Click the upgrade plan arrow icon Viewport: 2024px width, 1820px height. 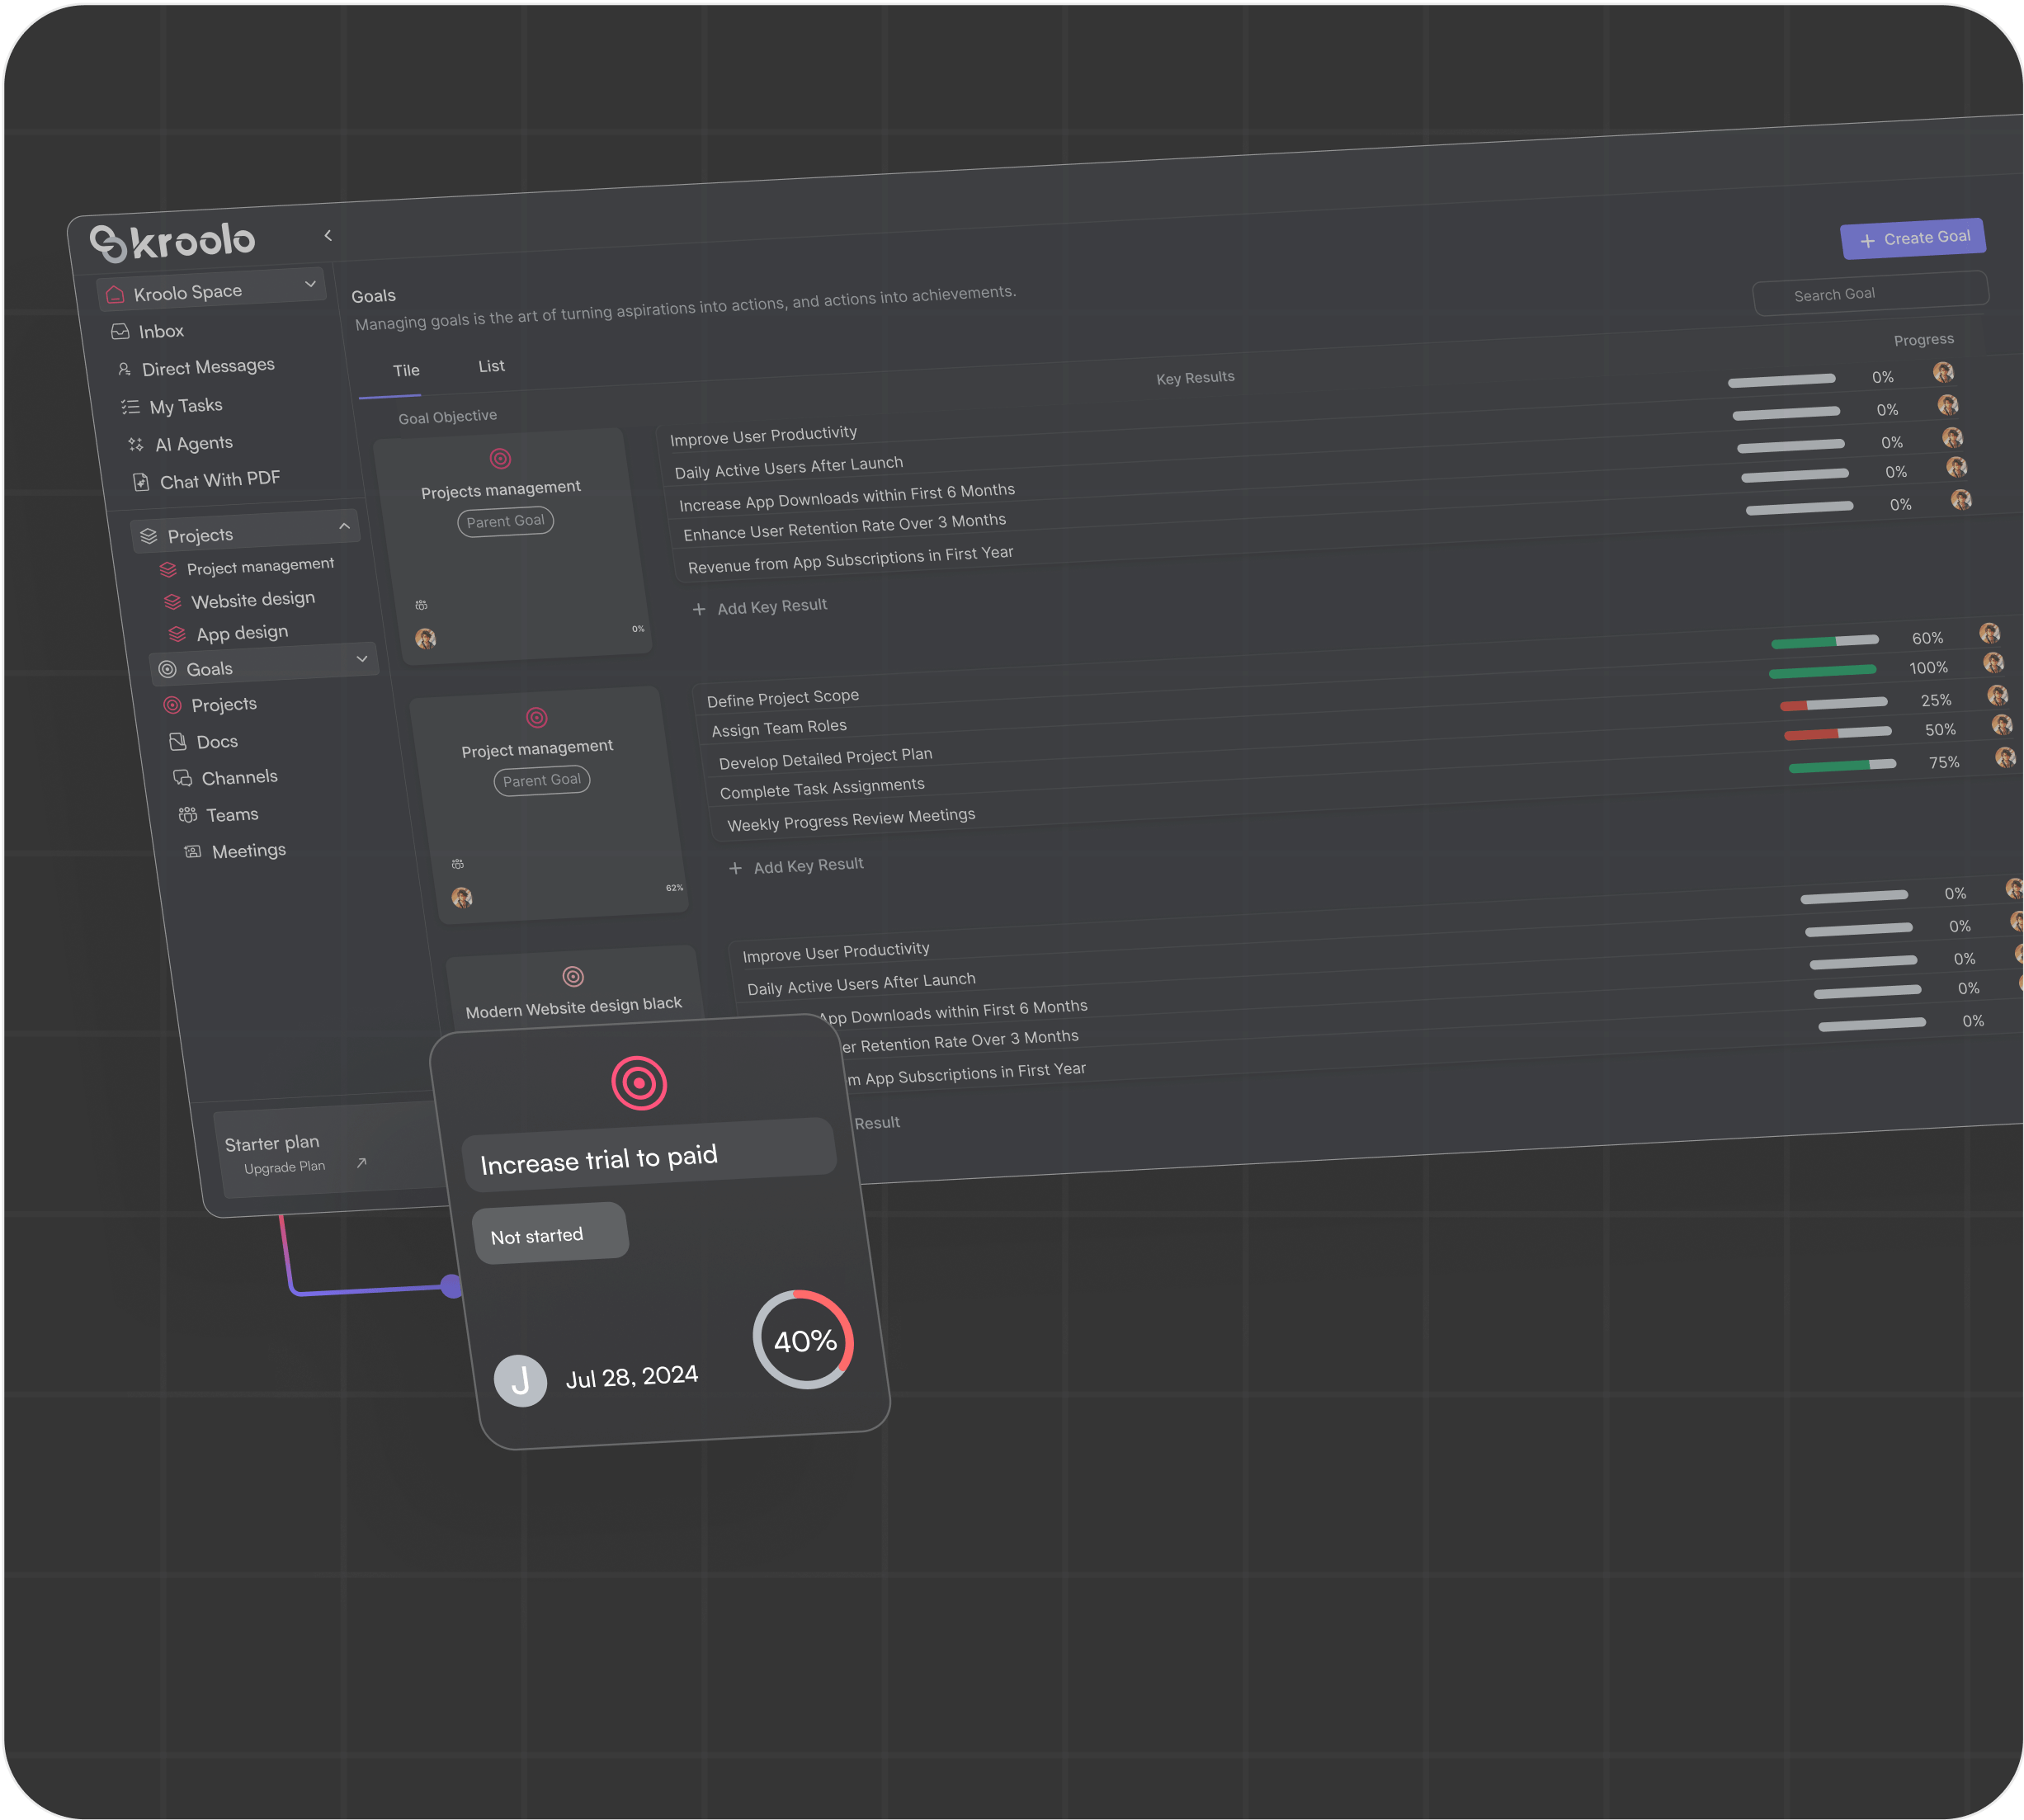click(362, 1162)
